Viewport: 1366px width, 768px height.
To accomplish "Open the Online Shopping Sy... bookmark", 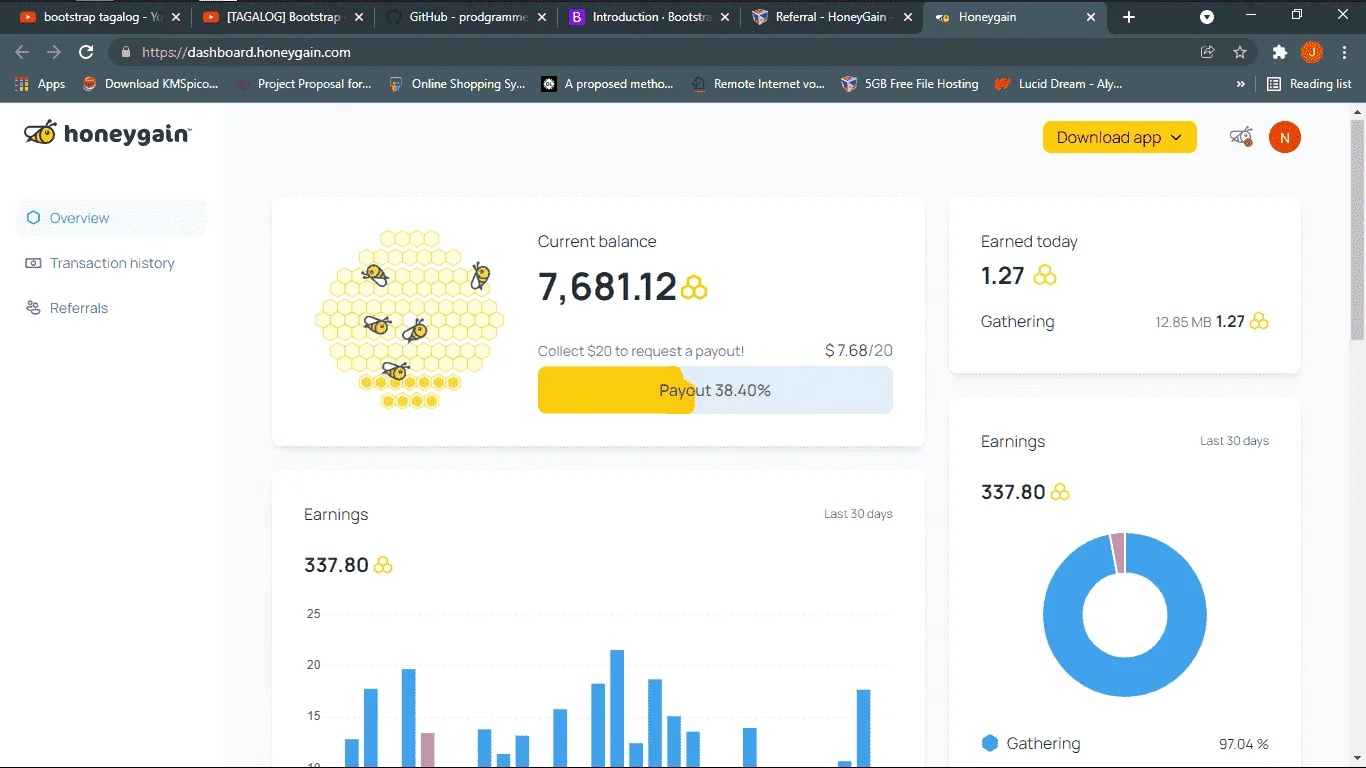I will (x=457, y=84).
